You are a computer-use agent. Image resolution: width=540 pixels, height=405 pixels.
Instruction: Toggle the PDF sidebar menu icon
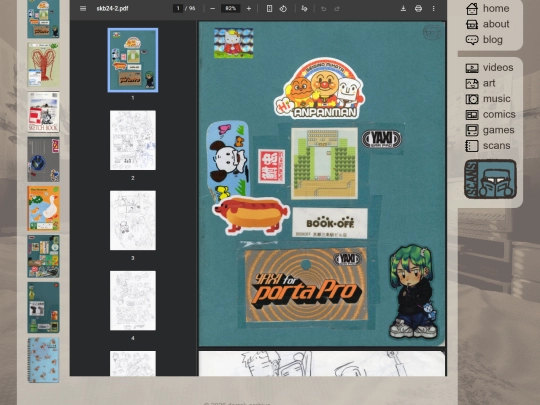(x=83, y=9)
